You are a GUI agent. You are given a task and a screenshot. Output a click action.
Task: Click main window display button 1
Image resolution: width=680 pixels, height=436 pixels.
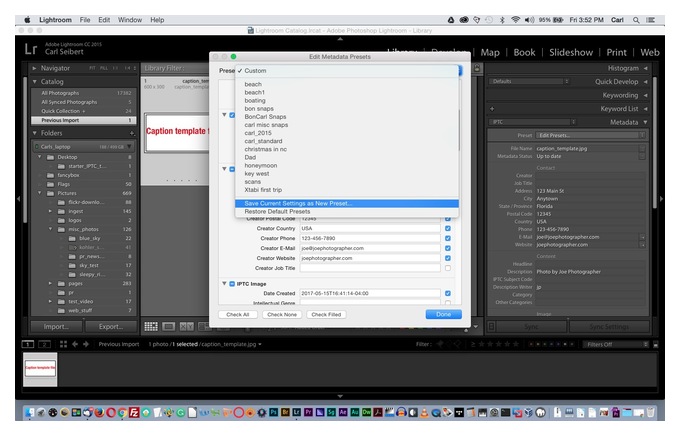(x=28, y=344)
